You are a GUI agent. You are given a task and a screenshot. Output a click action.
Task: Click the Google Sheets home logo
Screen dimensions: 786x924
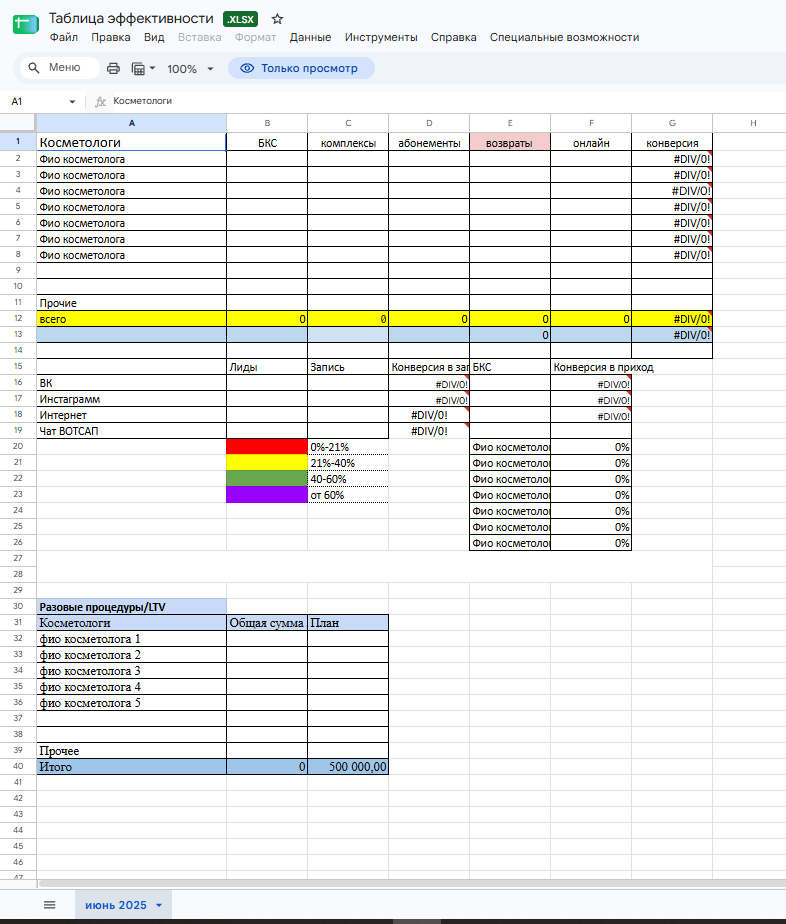25,24
